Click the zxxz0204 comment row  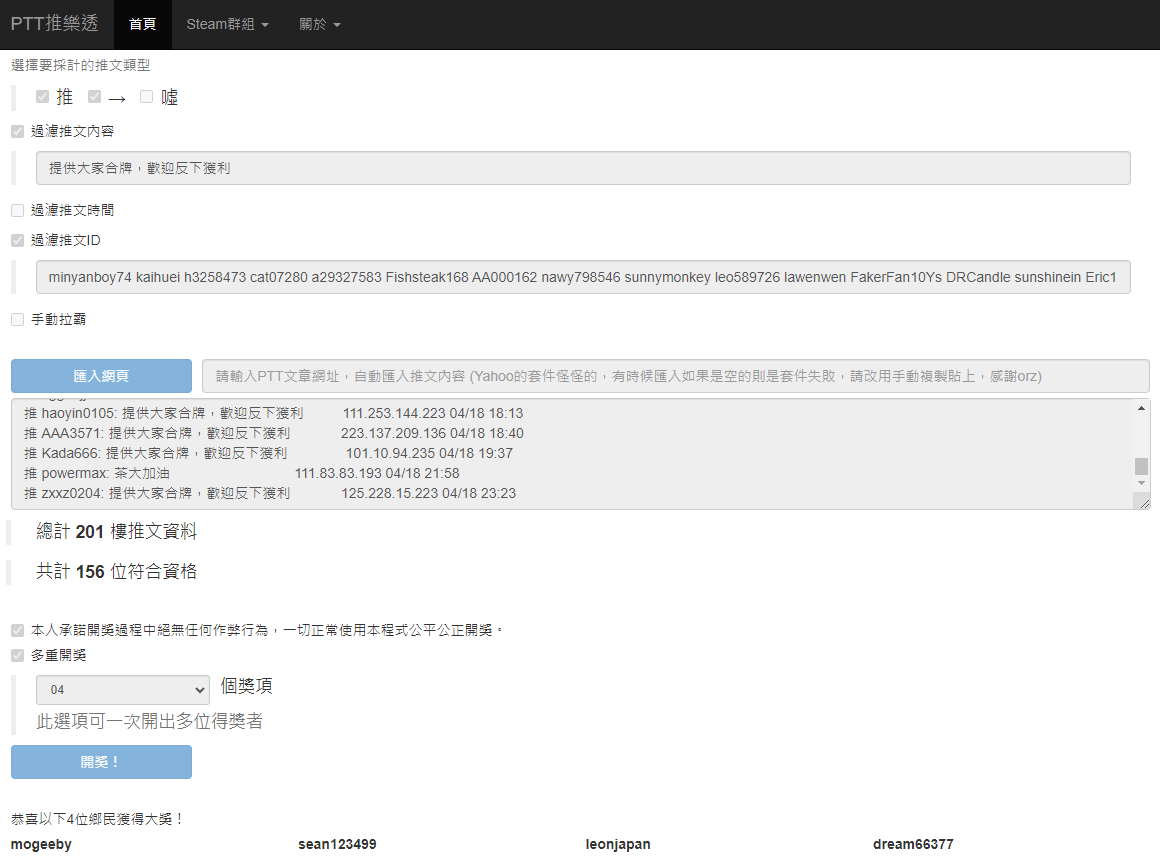point(269,493)
